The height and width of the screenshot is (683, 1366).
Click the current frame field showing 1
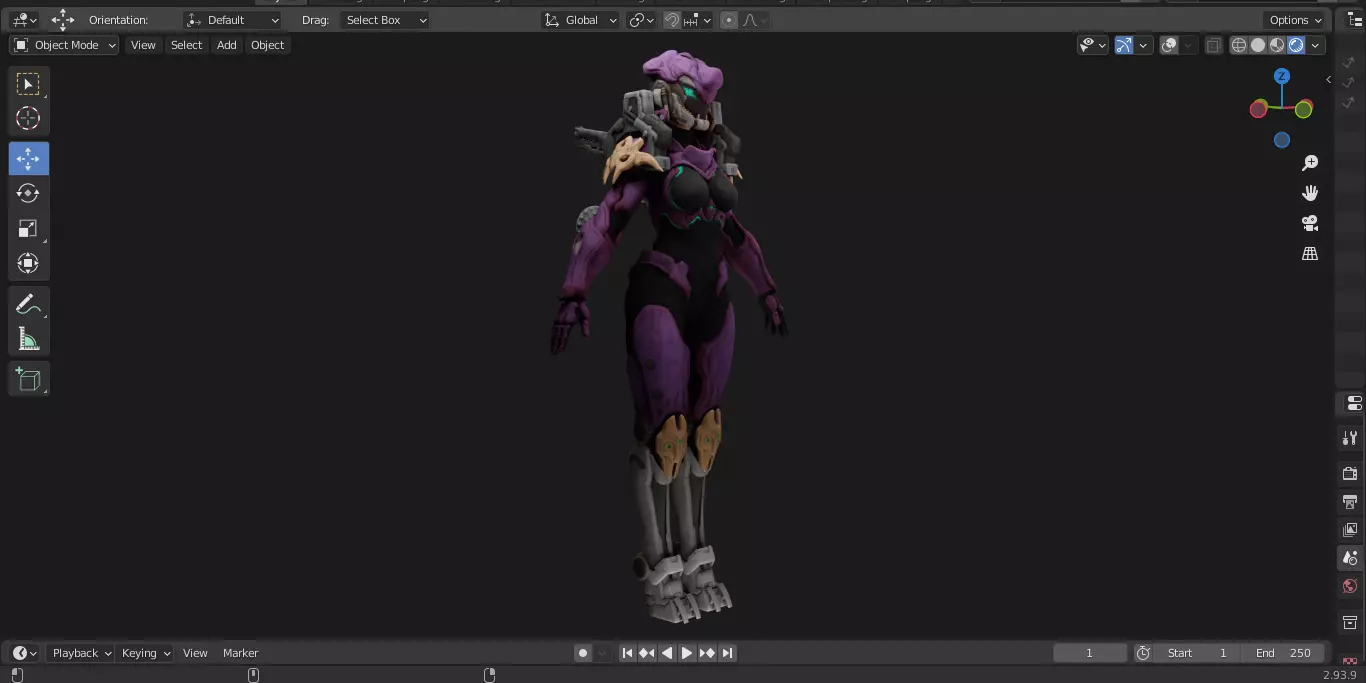click(x=1090, y=653)
